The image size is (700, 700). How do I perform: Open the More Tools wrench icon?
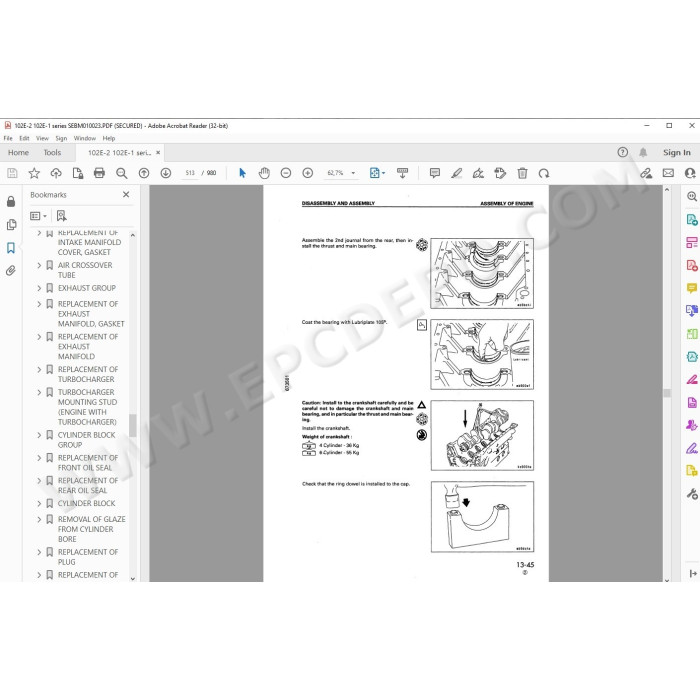[x=692, y=494]
